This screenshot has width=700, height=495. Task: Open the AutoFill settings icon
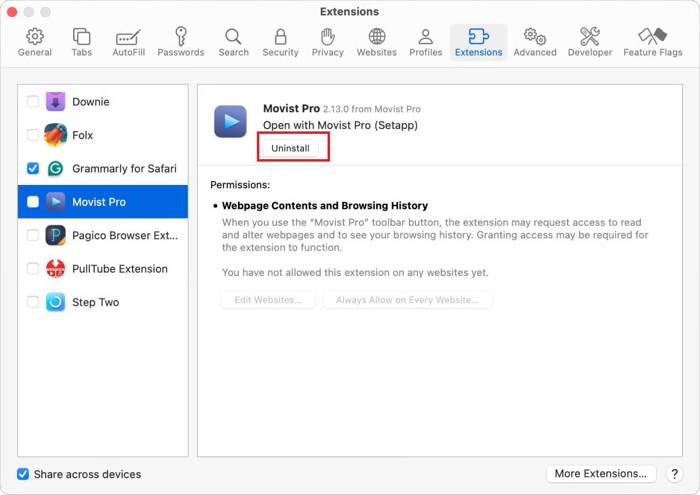[129, 37]
